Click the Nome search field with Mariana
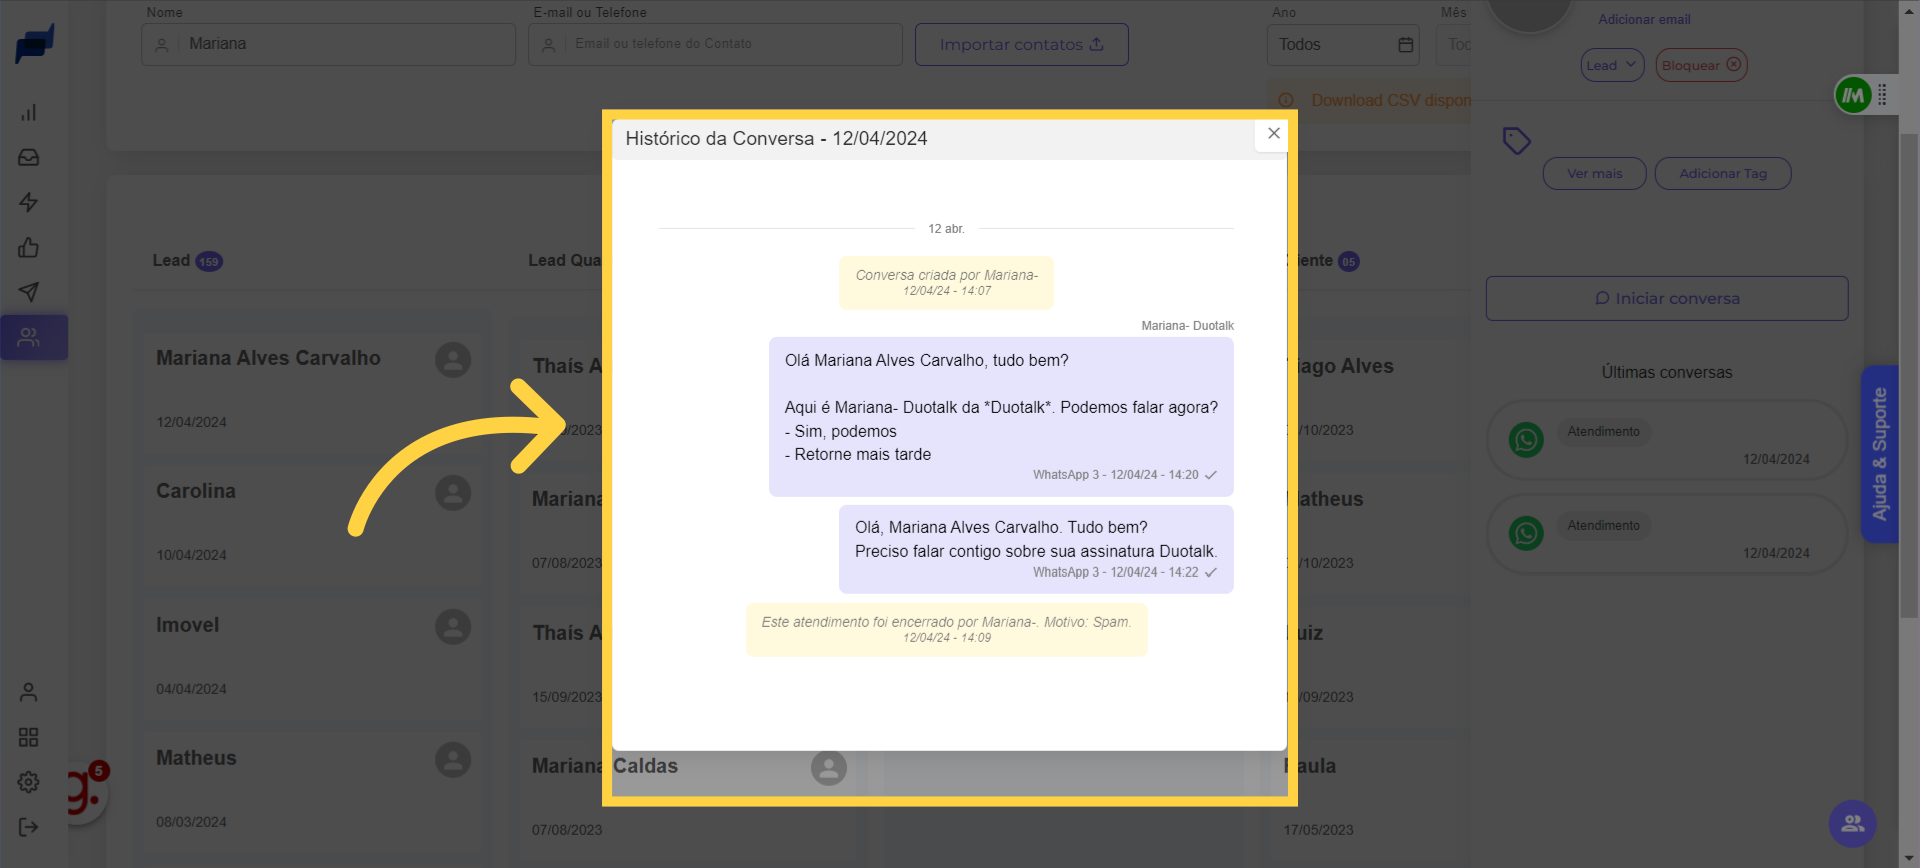The width and height of the screenshot is (1920, 868). coord(340,45)
